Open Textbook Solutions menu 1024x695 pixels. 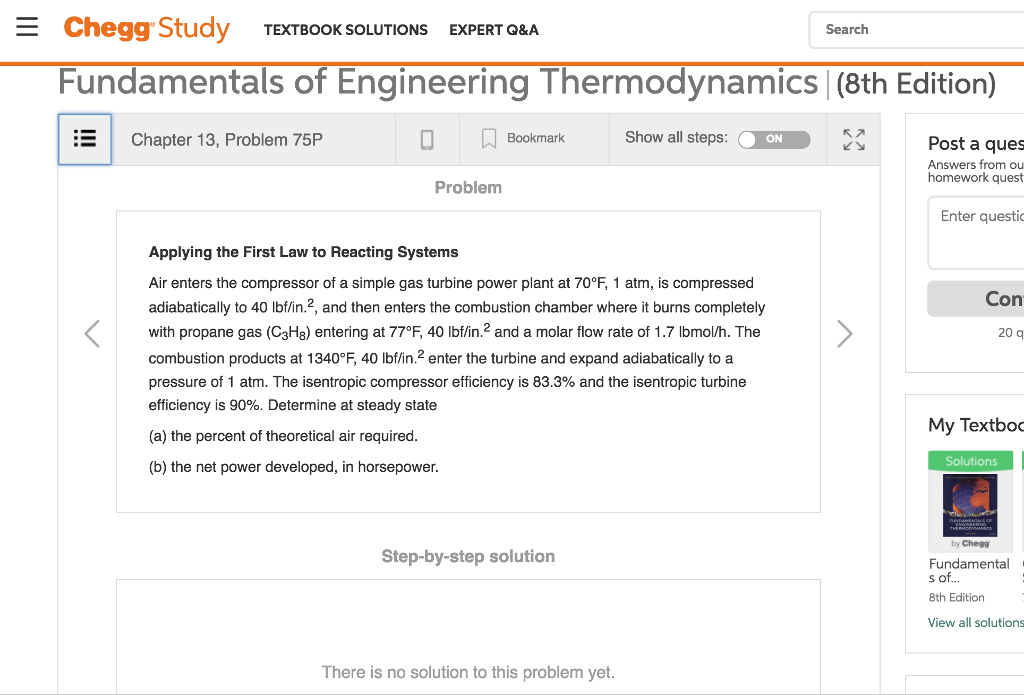(x=345, y=30)
